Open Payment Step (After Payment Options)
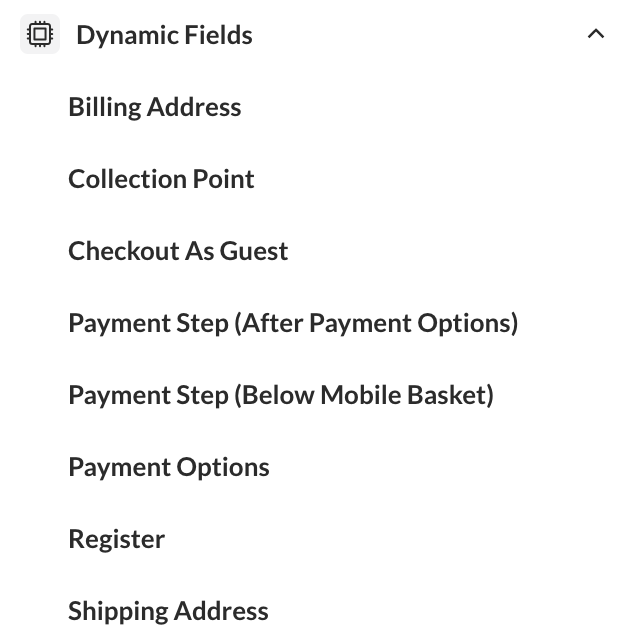 coord(293,323)
